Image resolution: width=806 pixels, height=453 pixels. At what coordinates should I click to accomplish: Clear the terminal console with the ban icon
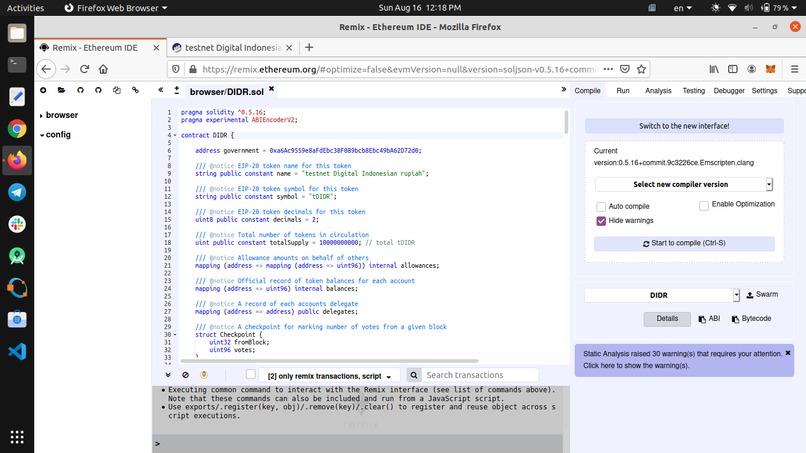click(x=186, y=375)
